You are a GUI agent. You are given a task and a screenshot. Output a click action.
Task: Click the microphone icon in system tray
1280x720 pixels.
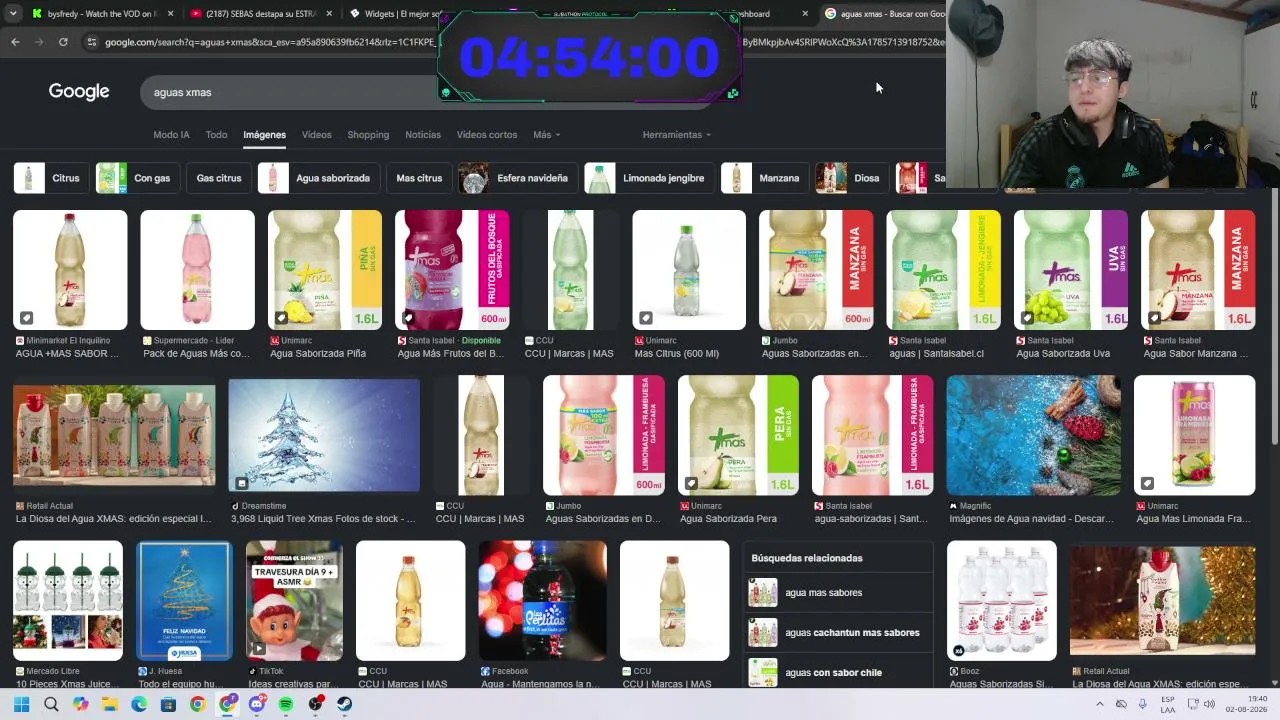(1143, 704)
